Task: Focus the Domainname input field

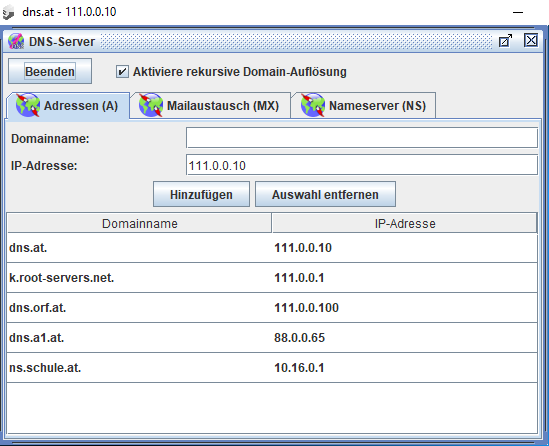Action: [x=362, y=138]
